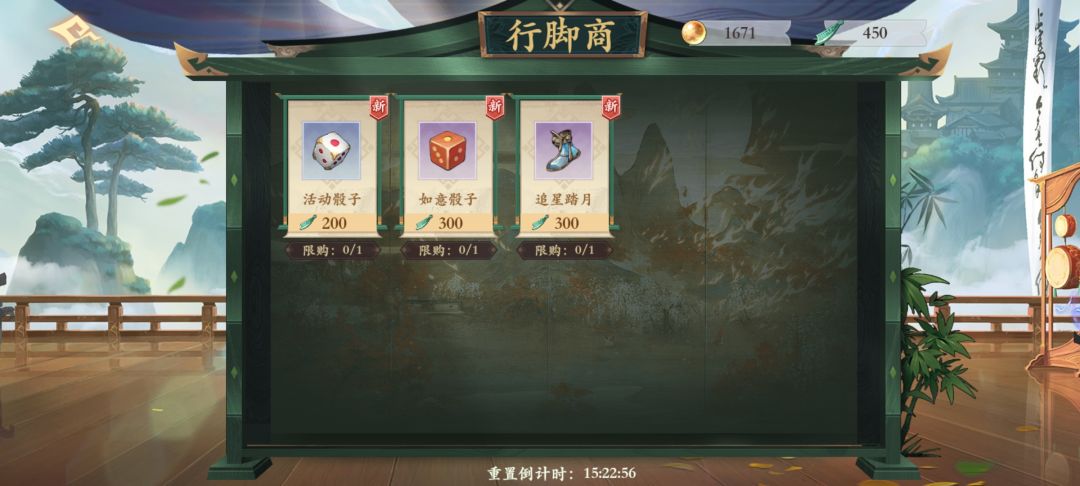1080x486 pixels.
Task: Click the 限购 0/1 label under 追星踏月
Action: [565, 251]
